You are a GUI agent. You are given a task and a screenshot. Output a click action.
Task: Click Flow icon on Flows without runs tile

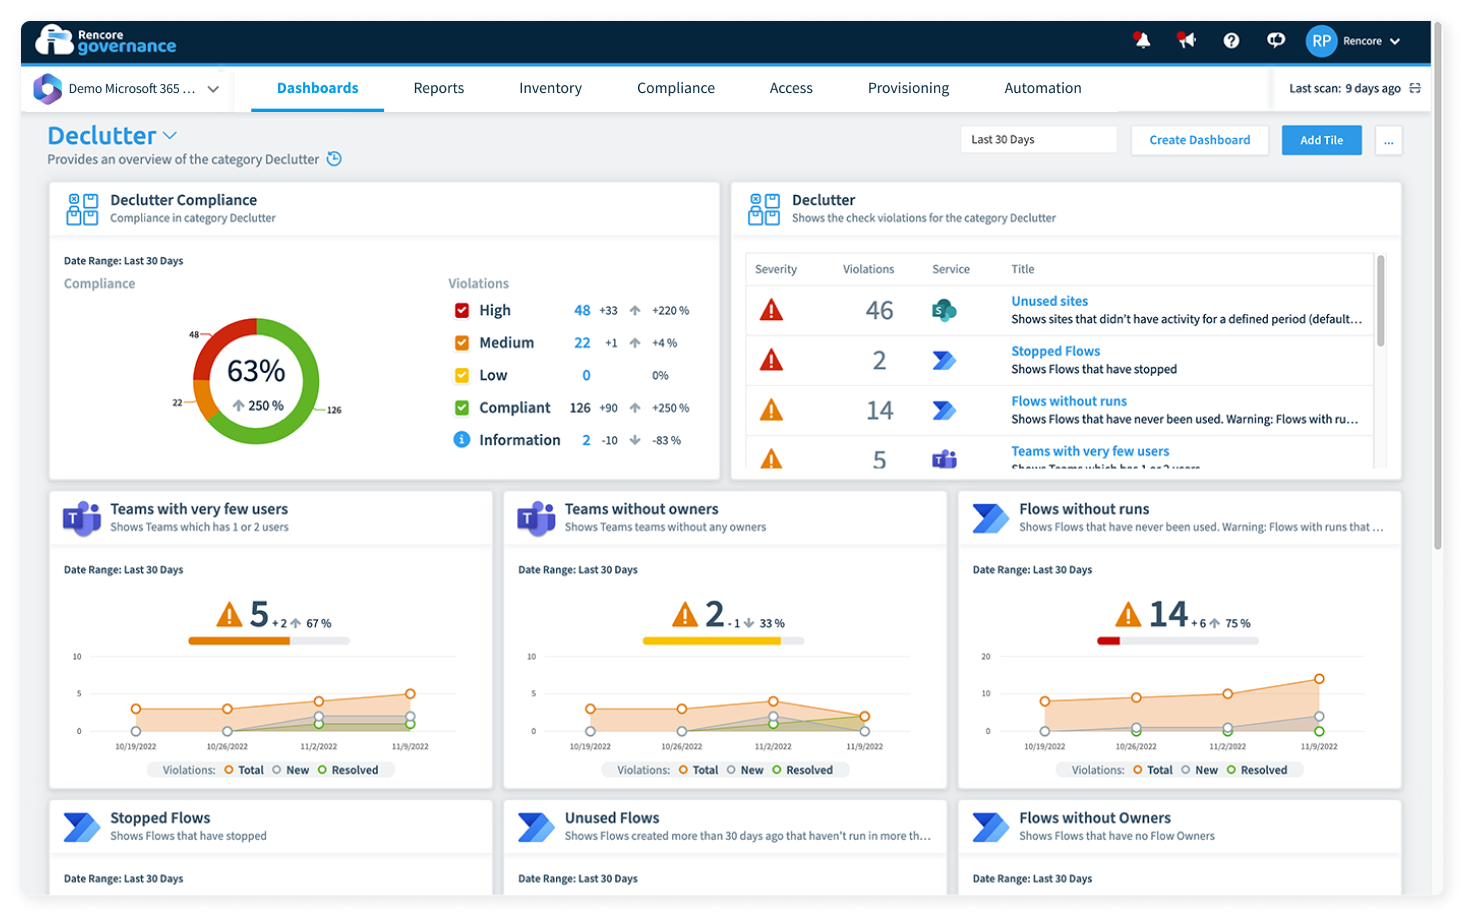tap(990, 518)
